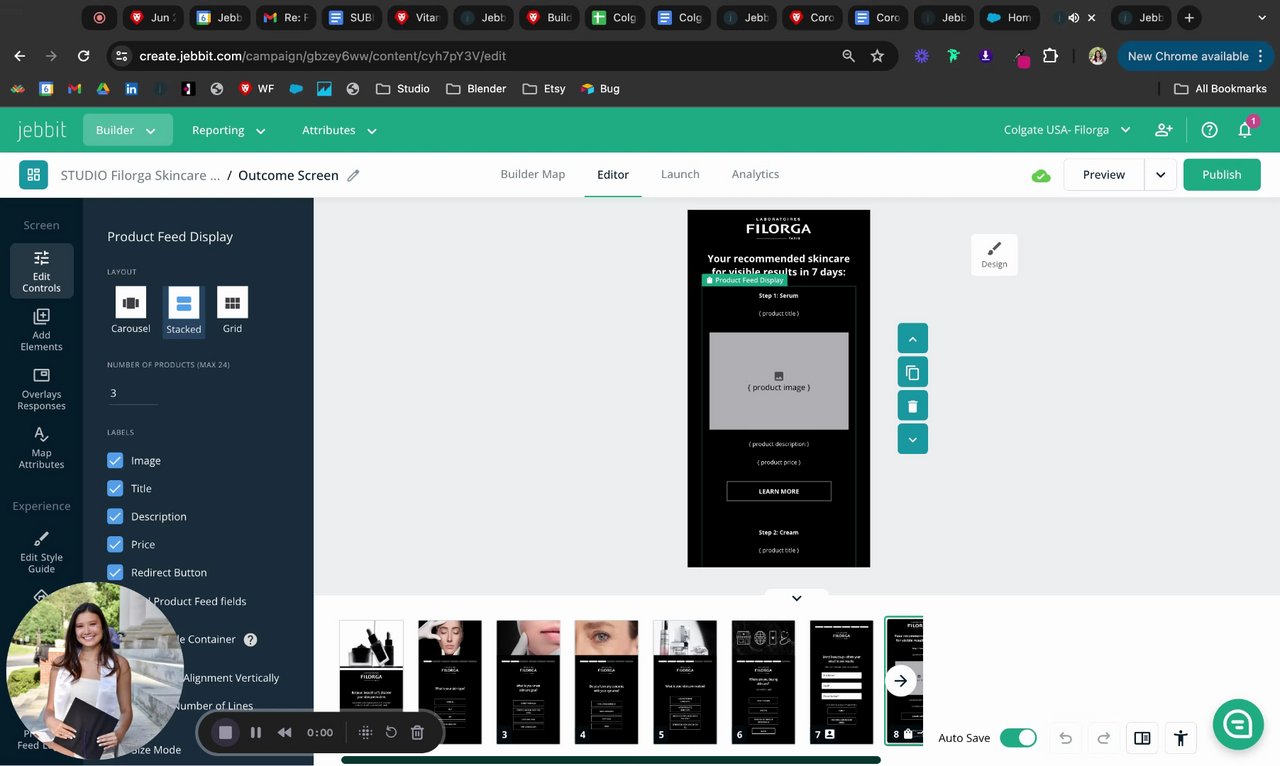Click LEARN MORE button in preview
The image size is (1280, 766).
click(x=779, y=491)
